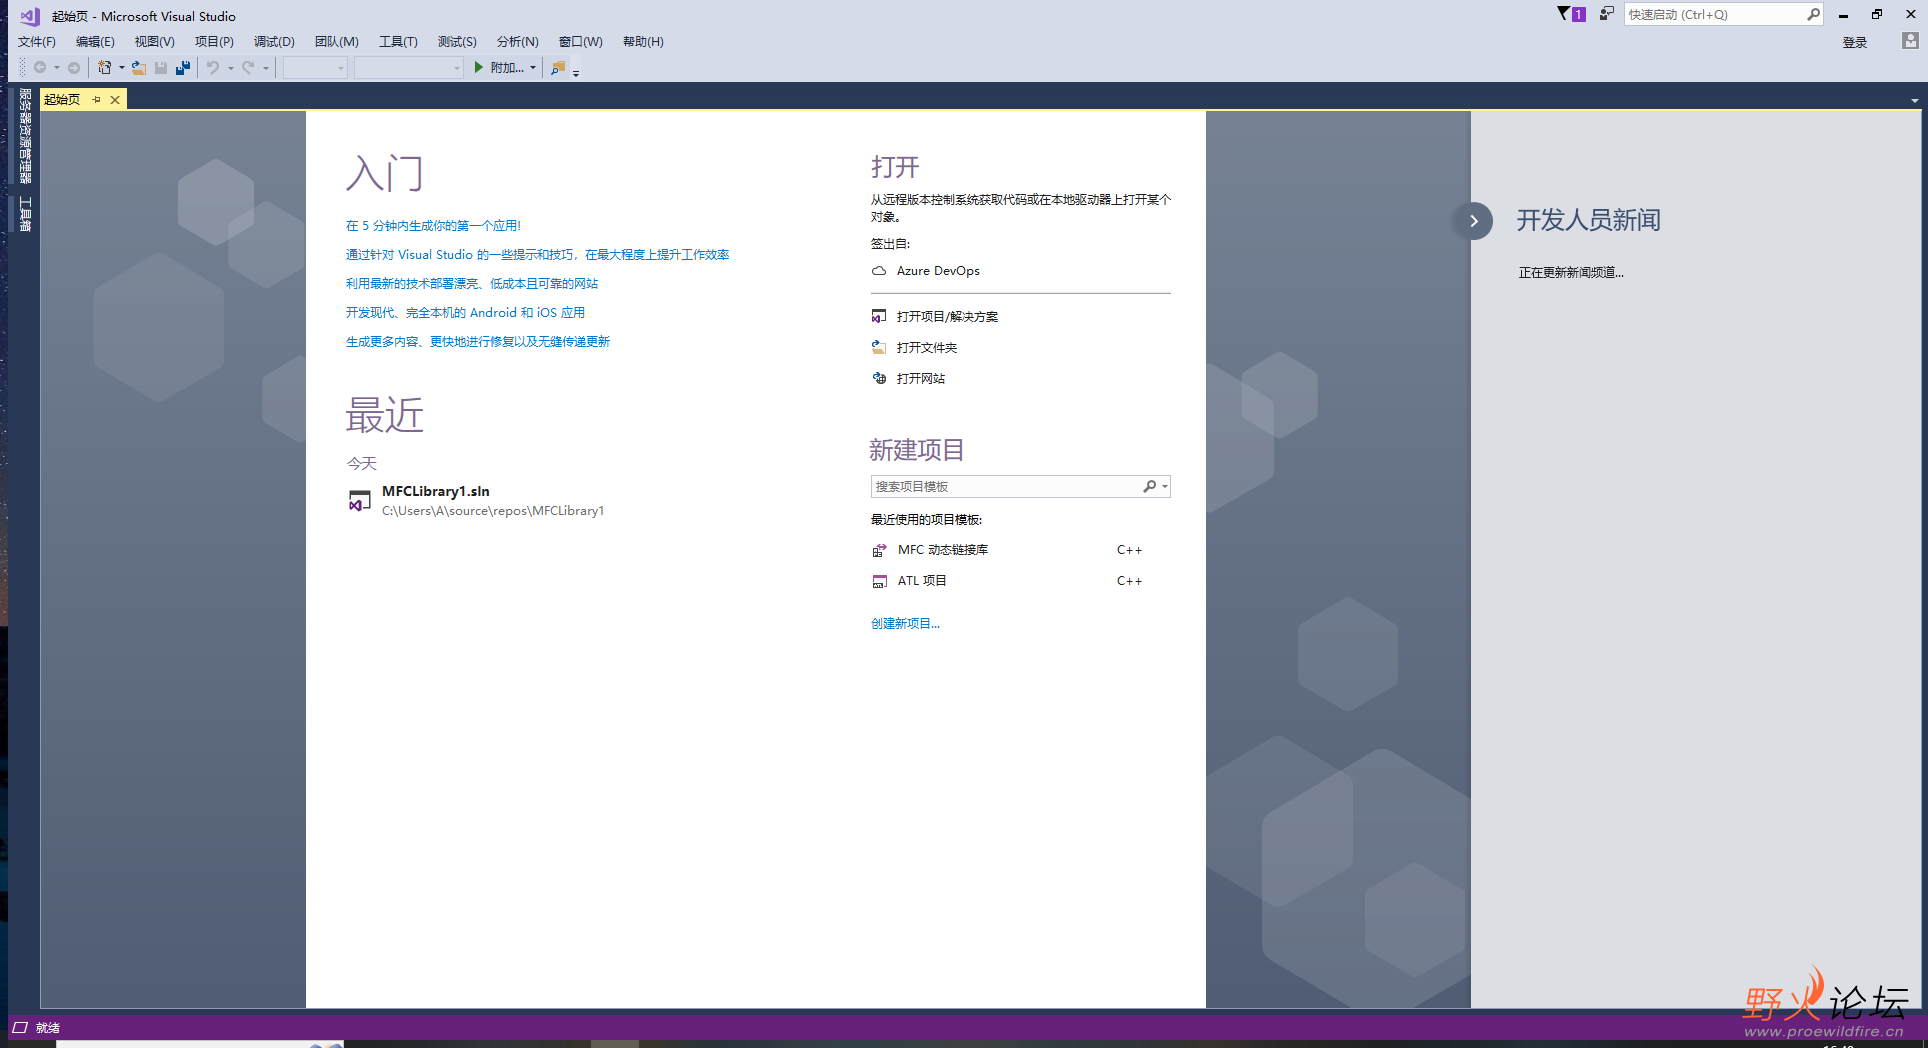Click the 打开文件夹 folder icon
Viewport: 1928px width, 1048px height.
[x=879, y=347]
